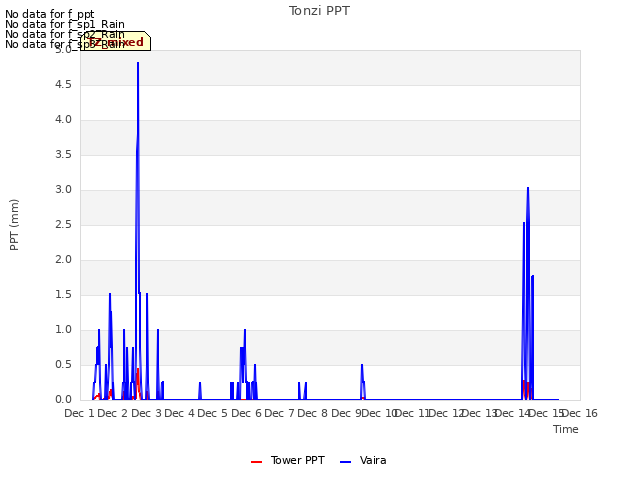Image resolution: width=640 pixels, height=480 pixels.
Task: Click the 2.0 y-axis tick label
Action: click(x=63, y=260)
